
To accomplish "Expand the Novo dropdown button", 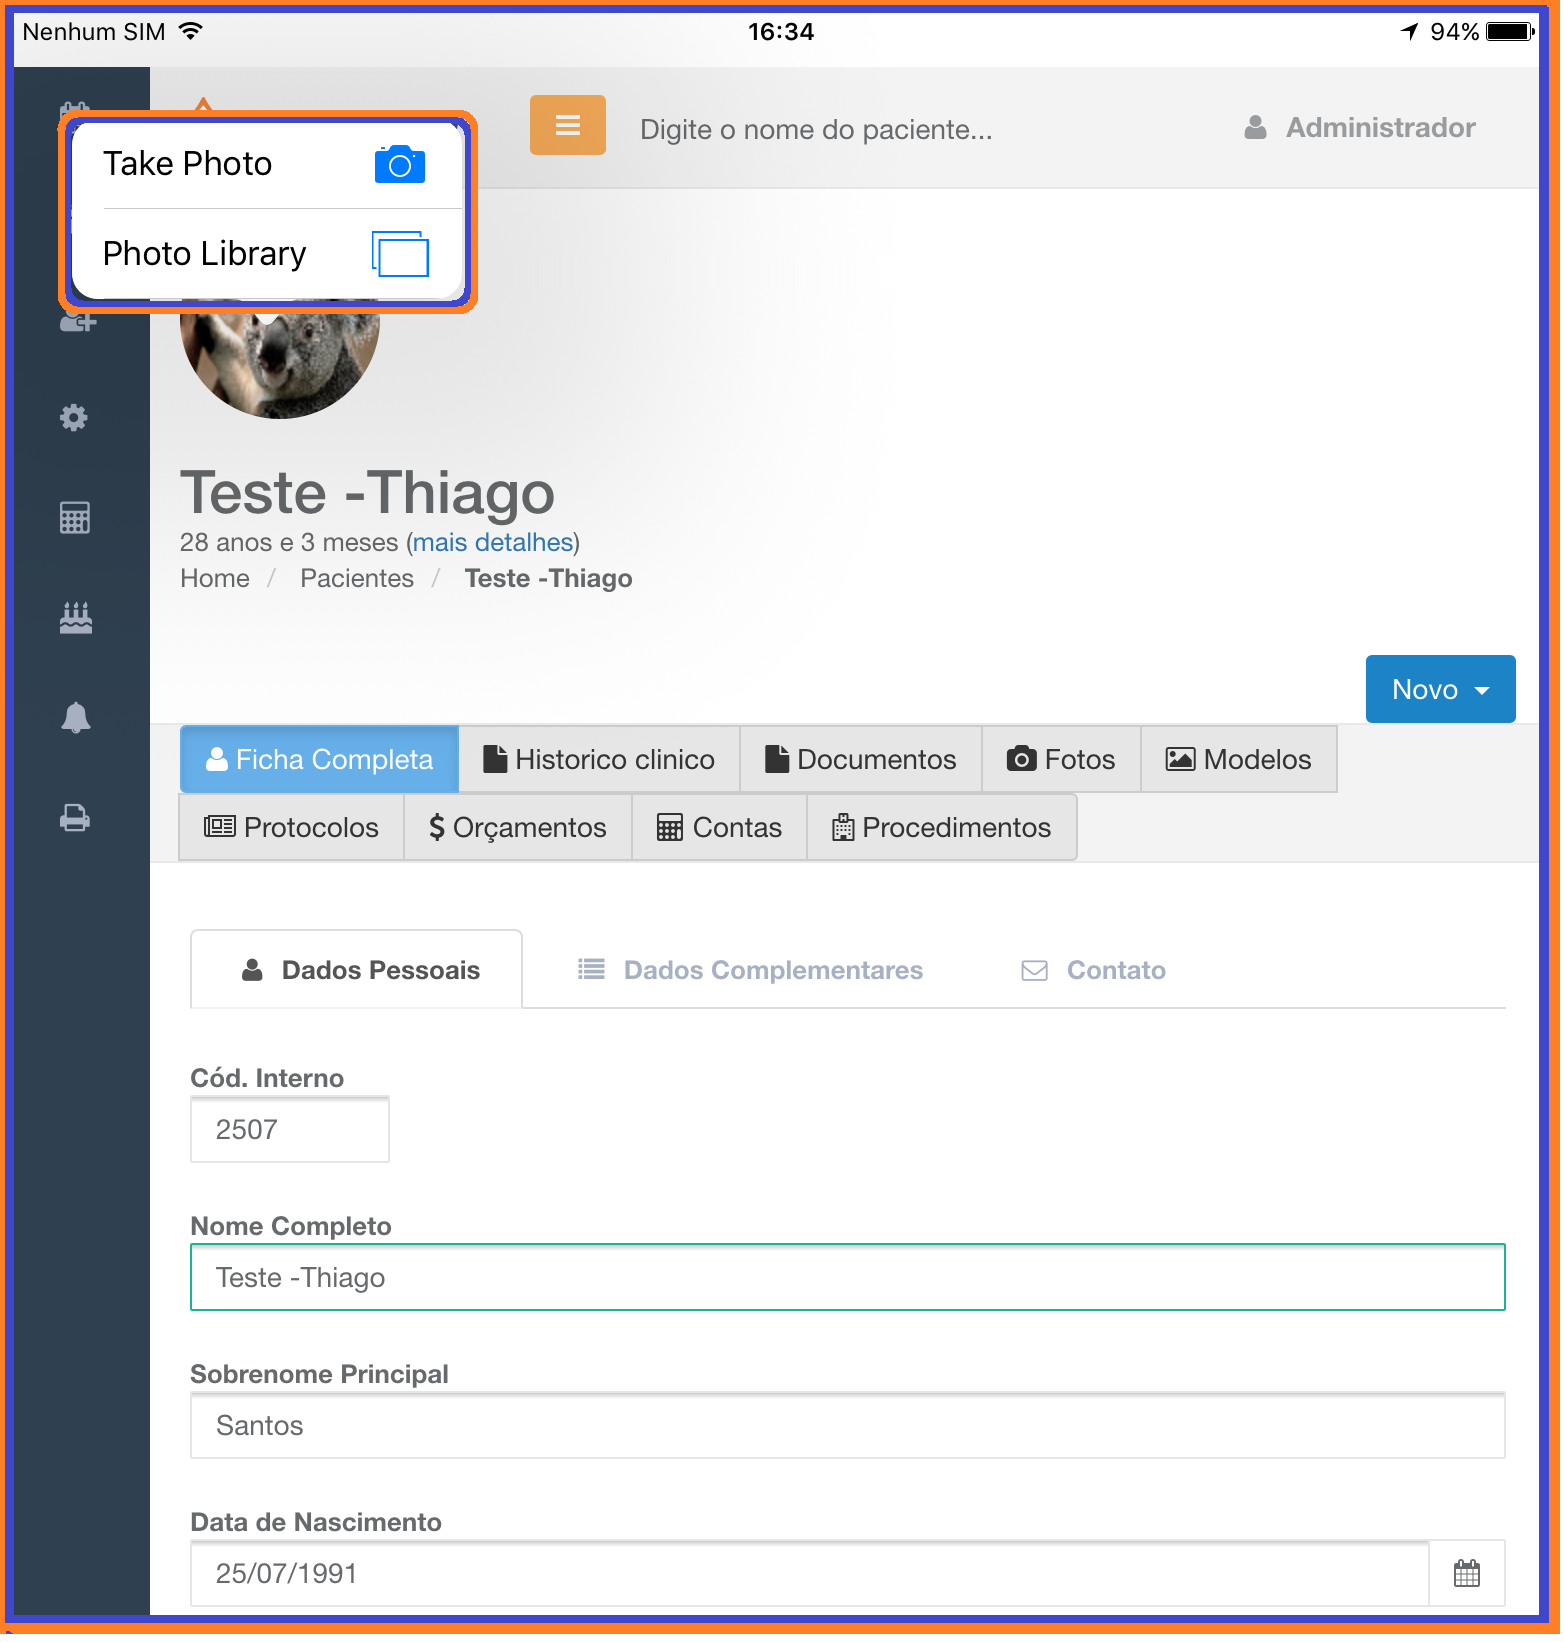I will (1439, 689).
